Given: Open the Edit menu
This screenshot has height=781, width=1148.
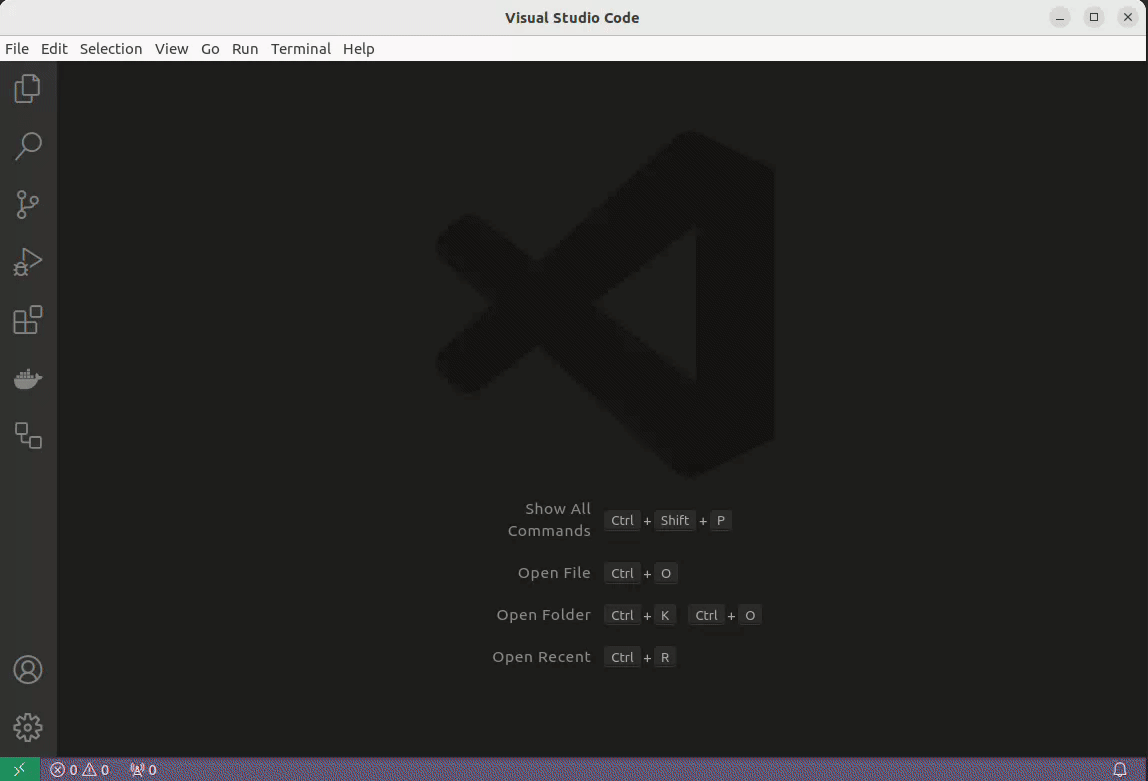Looking at the screenshot, I should 54,48.
